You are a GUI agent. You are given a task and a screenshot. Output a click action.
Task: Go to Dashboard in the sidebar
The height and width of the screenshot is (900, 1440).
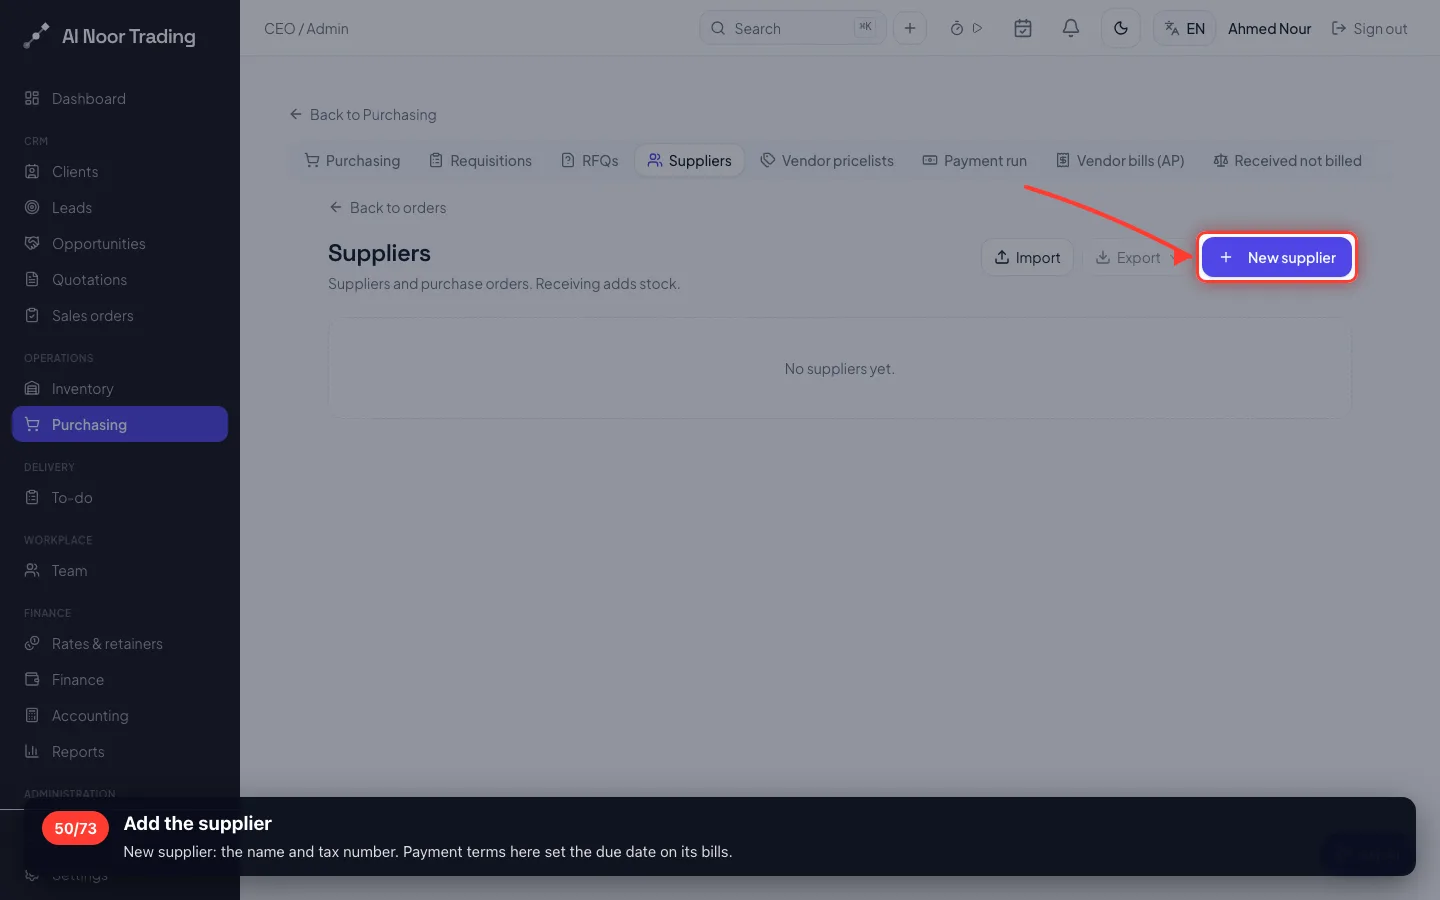120,99
